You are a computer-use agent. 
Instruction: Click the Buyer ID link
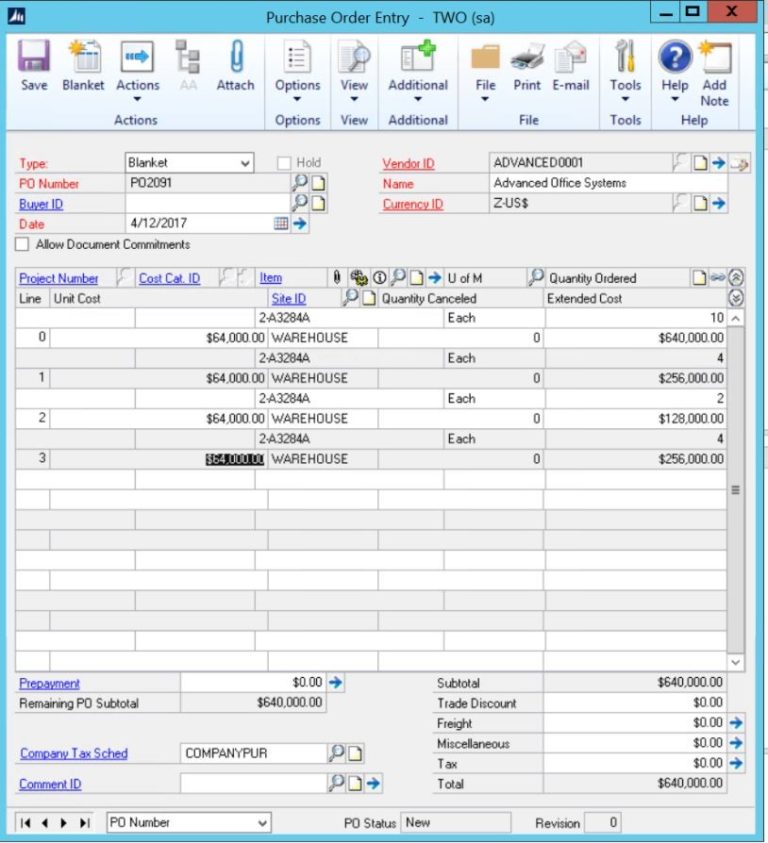pos(41,204)
